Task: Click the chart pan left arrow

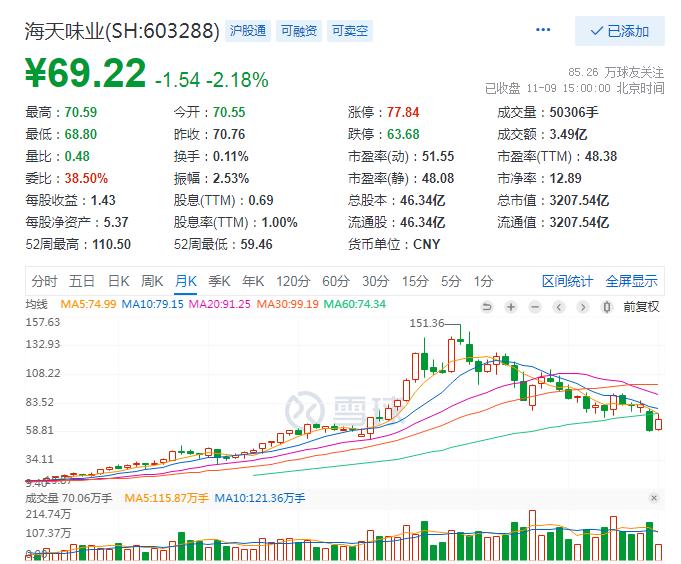Action: click(559, 307)
